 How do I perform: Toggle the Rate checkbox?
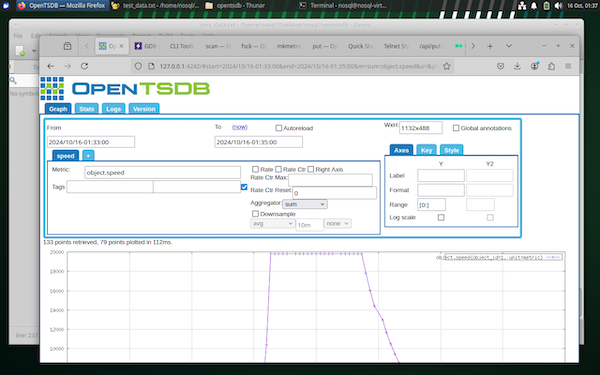(255, 169)
